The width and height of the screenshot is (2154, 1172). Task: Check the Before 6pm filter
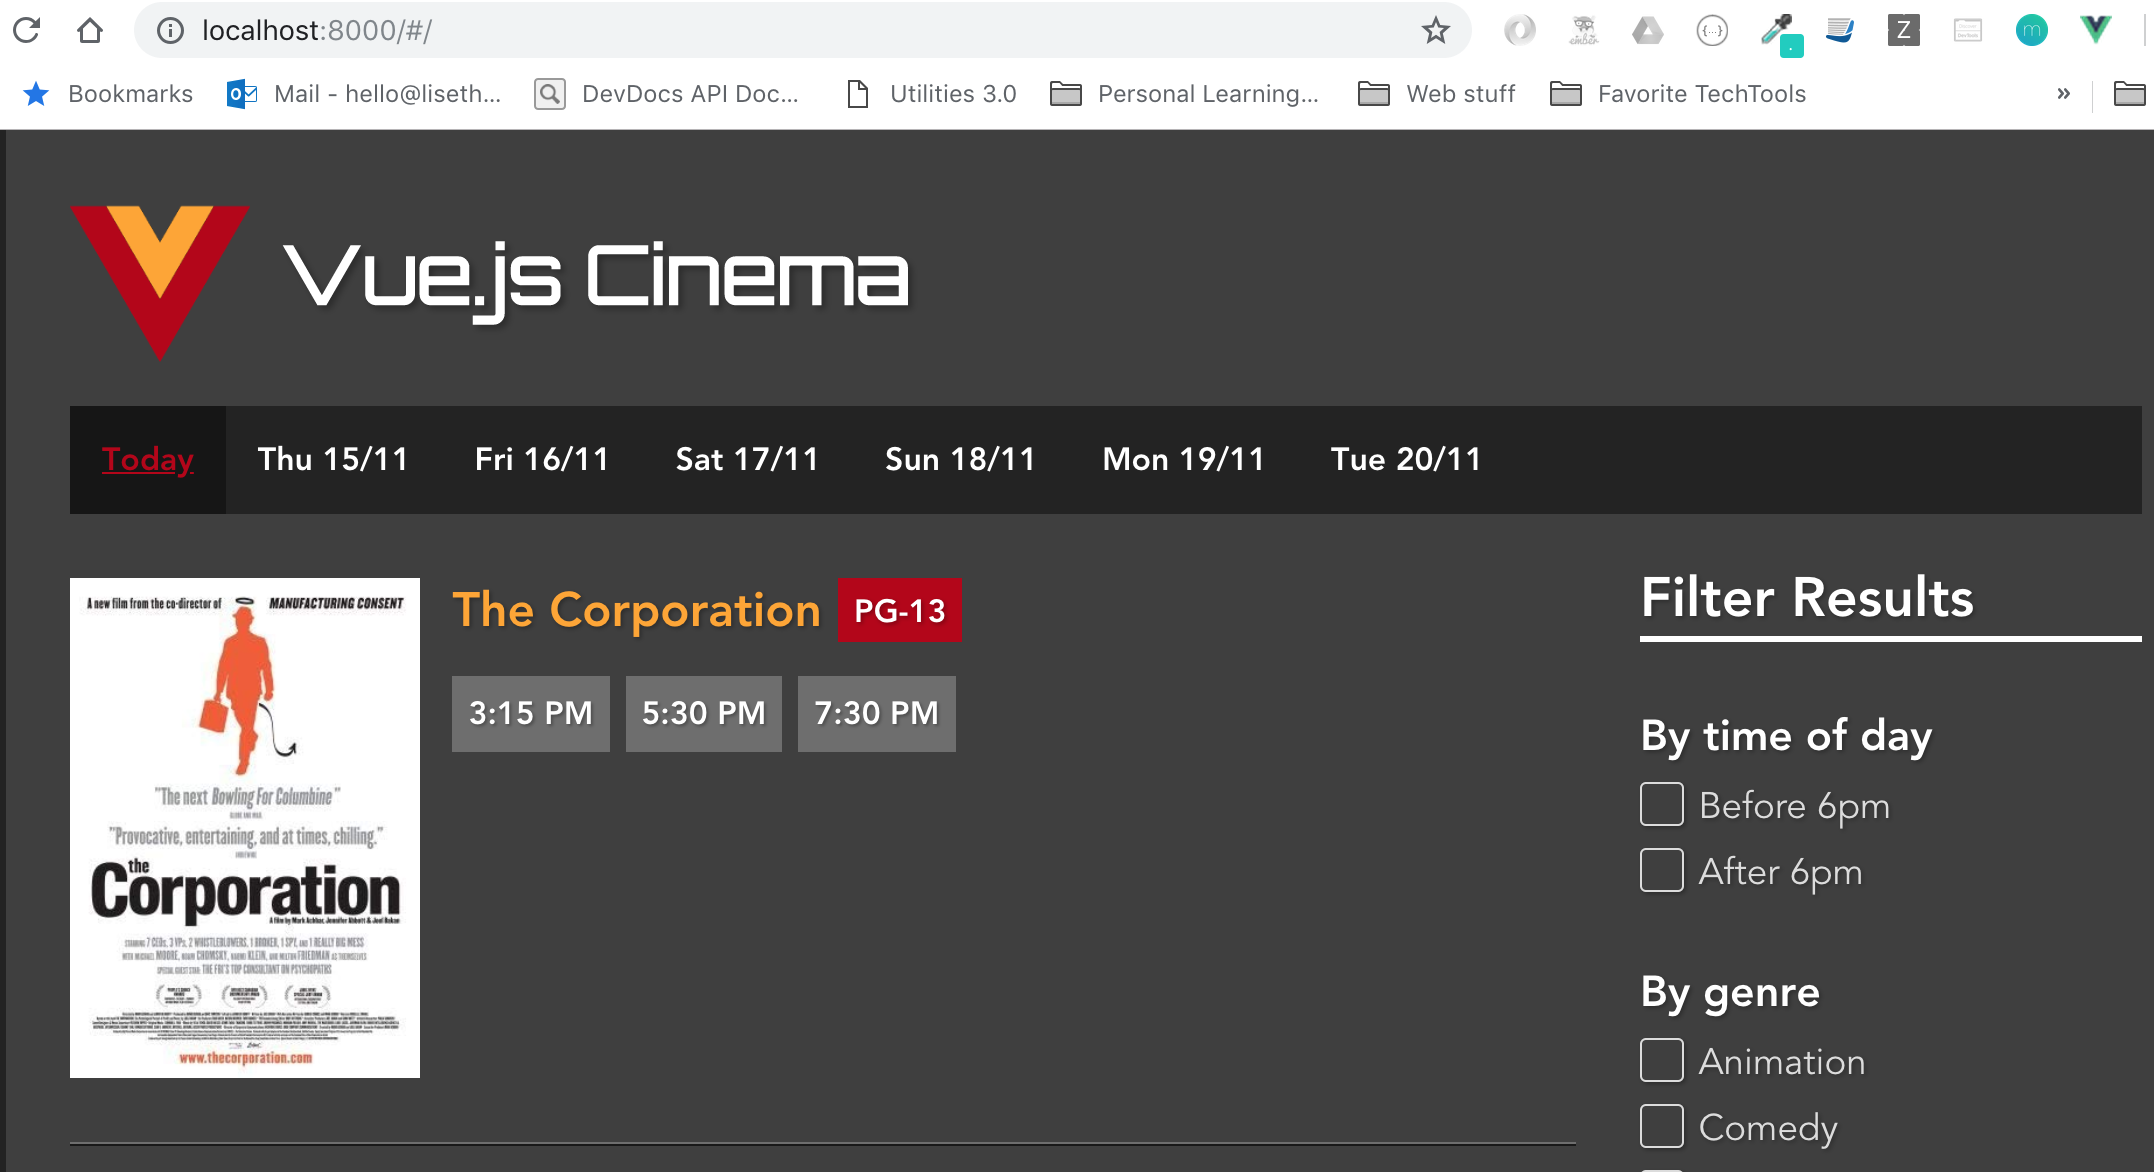tap(1662, 804)
